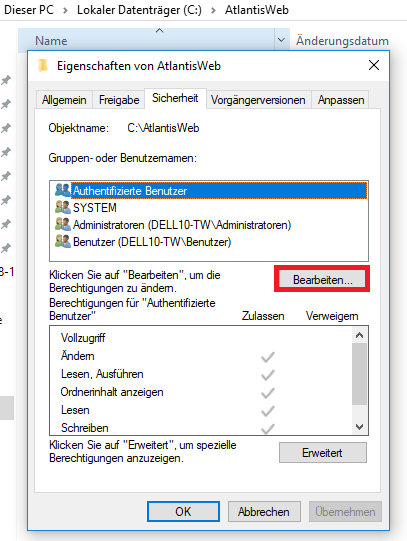Click the permissions list scroll up arrow
The image size is (407, 541).
[x=359, y=335]
